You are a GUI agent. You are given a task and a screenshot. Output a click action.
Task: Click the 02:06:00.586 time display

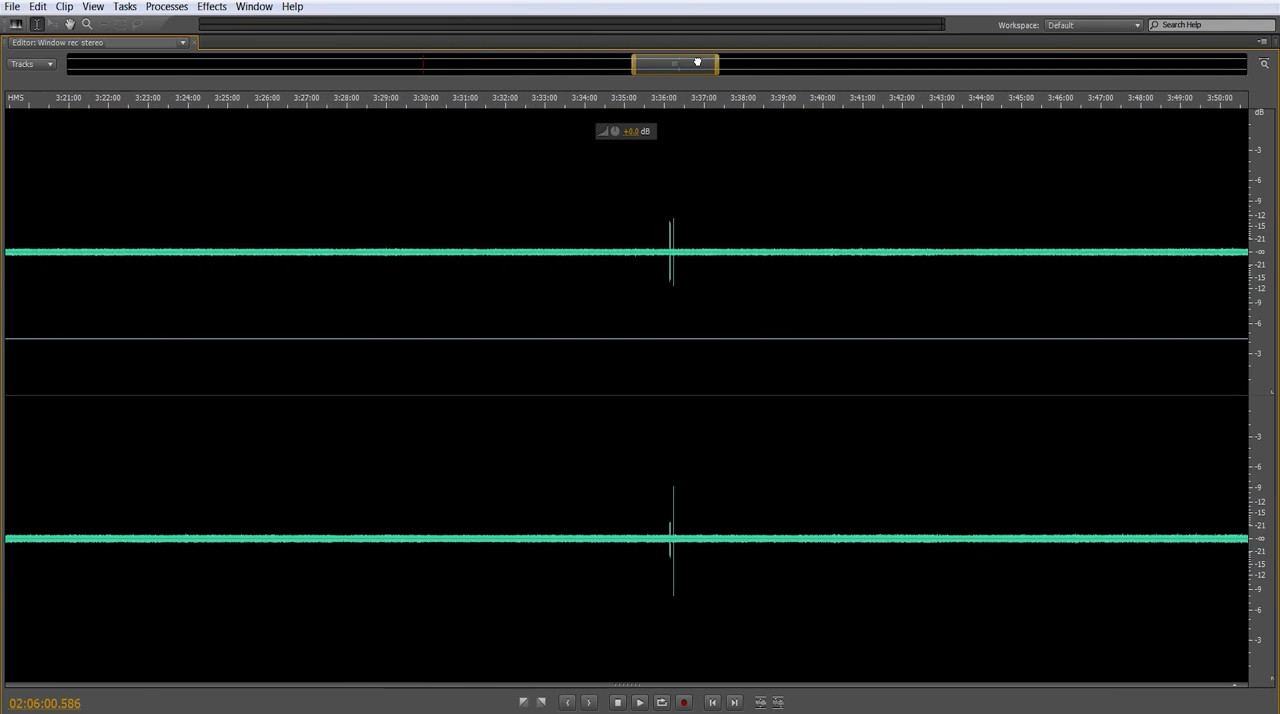45,704
